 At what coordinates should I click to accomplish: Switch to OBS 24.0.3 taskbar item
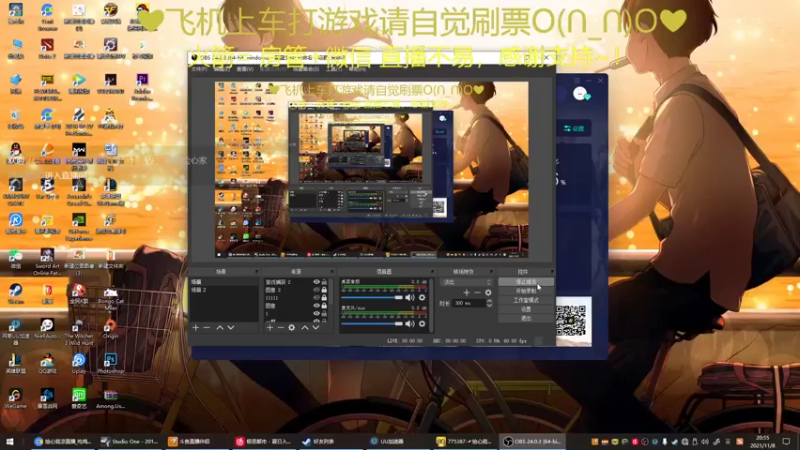(x=533, y=441)
